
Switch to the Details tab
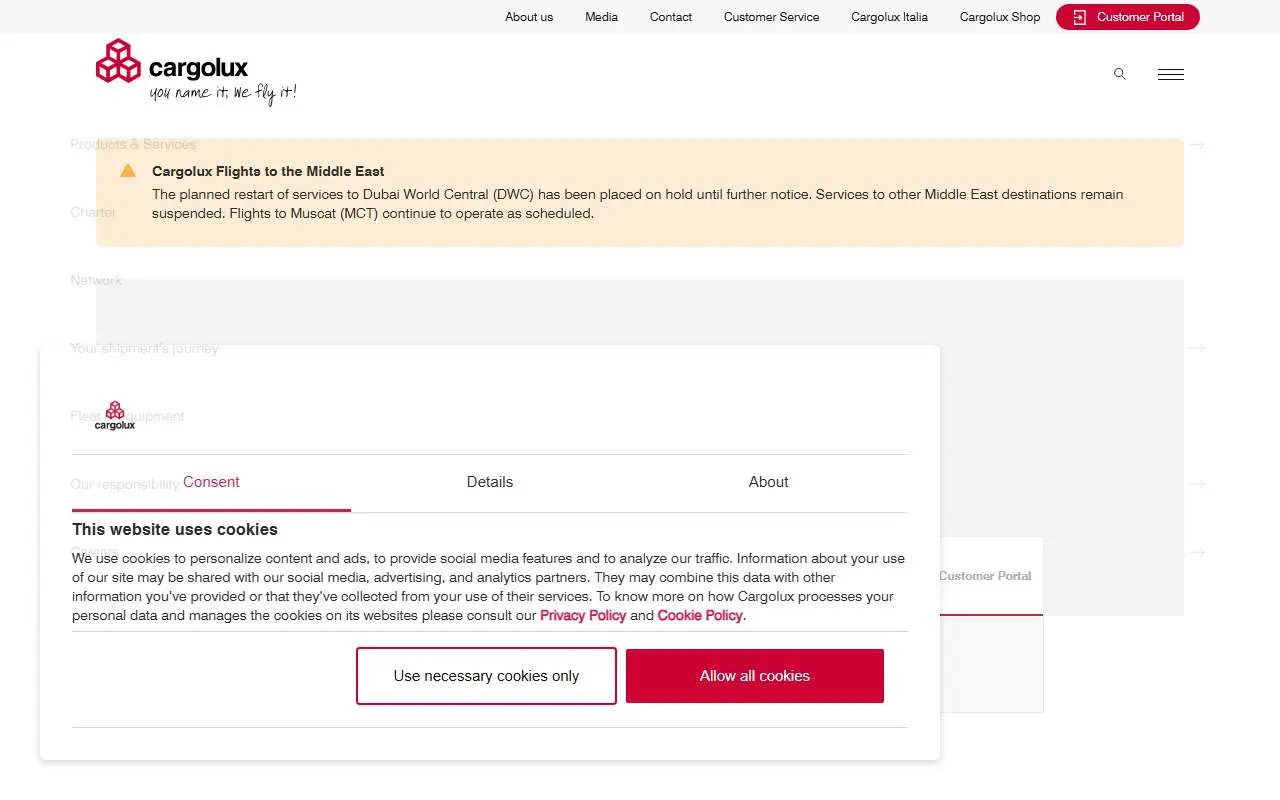[x=490, y=482]
